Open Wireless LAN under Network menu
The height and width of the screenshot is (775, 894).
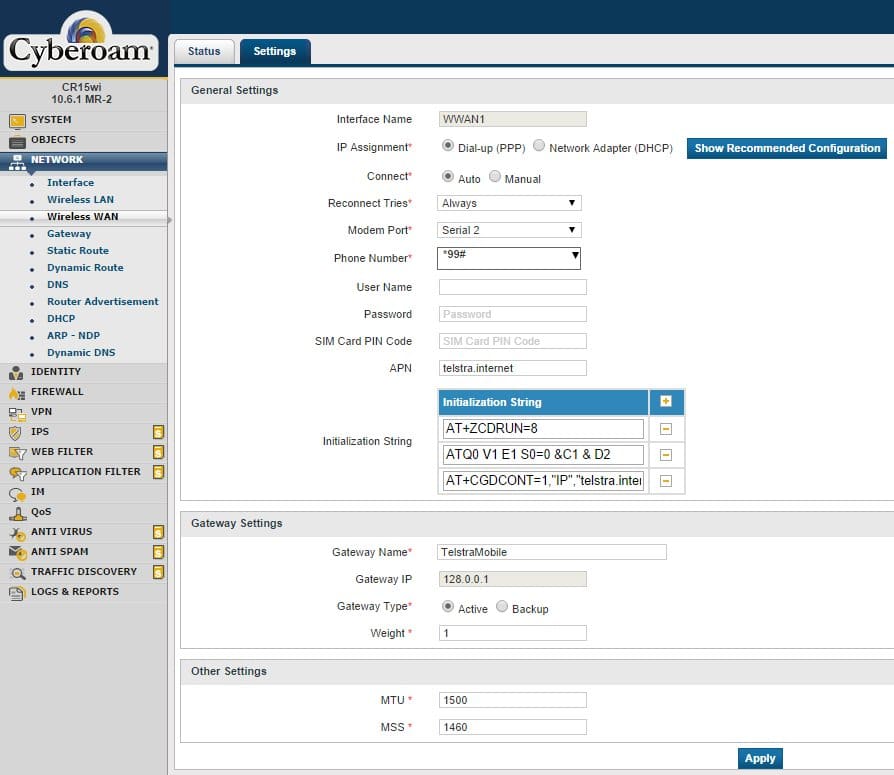tap(80, 200)
